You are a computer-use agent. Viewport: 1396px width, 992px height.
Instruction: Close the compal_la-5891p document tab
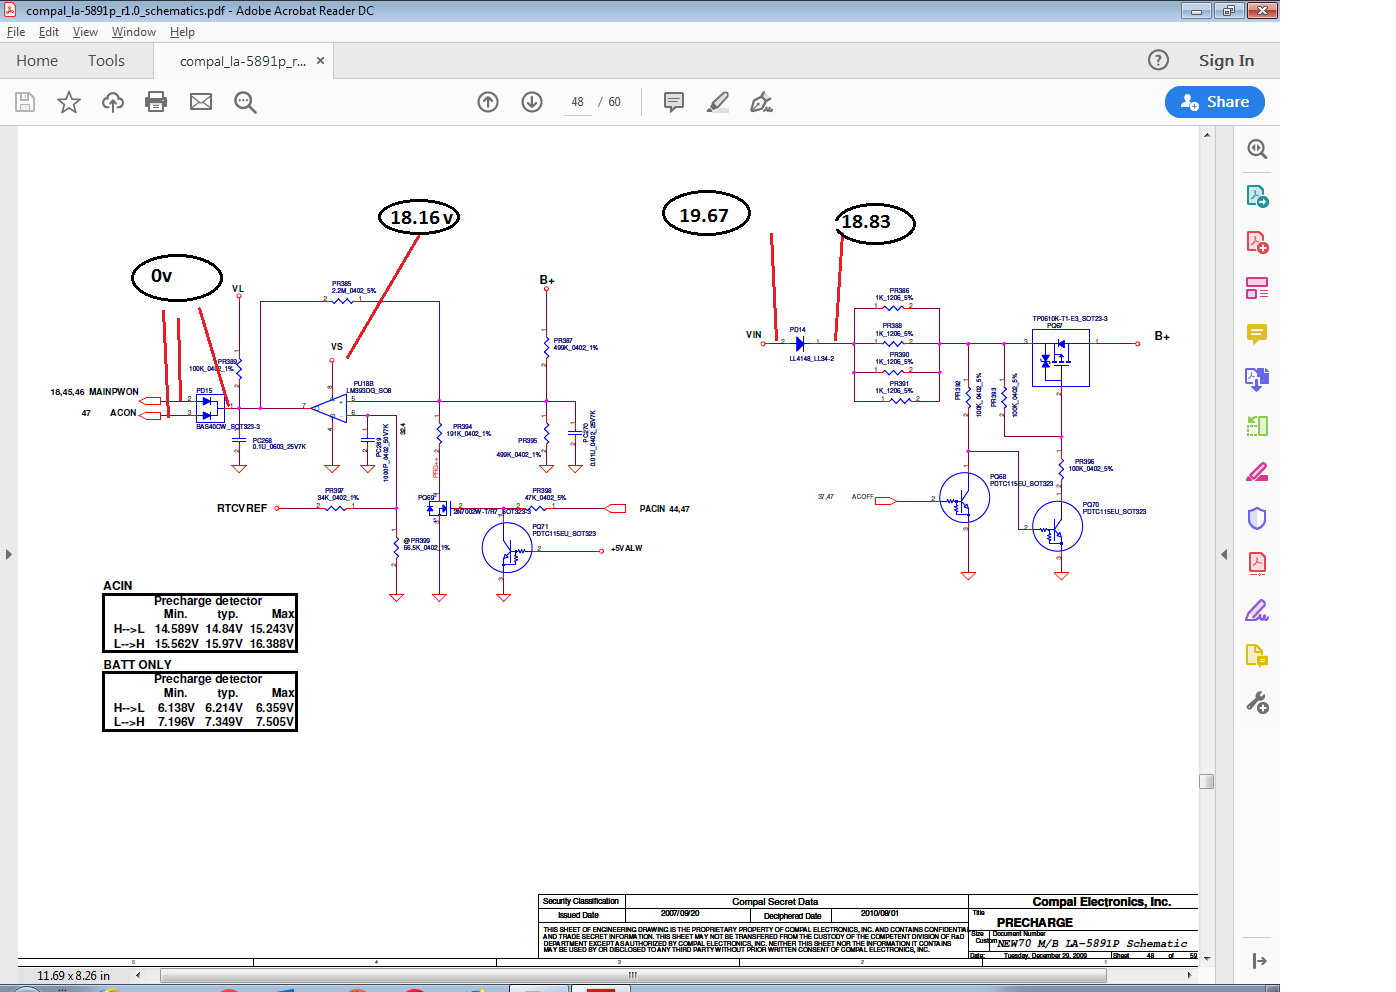click(320, 61)
